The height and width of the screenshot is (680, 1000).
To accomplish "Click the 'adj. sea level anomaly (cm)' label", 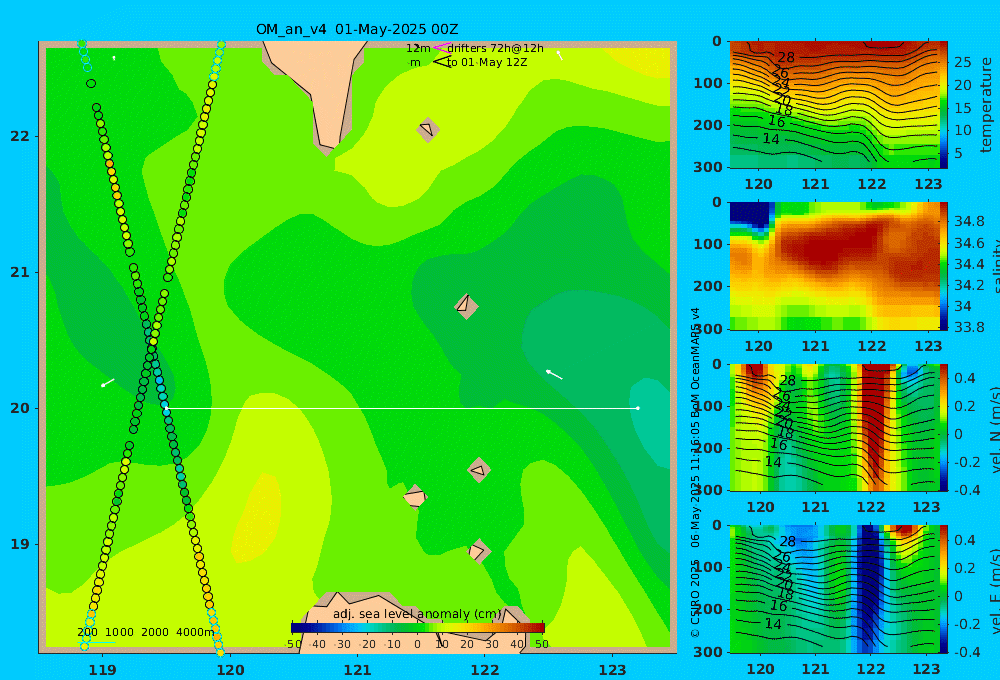I will point(417,614).
